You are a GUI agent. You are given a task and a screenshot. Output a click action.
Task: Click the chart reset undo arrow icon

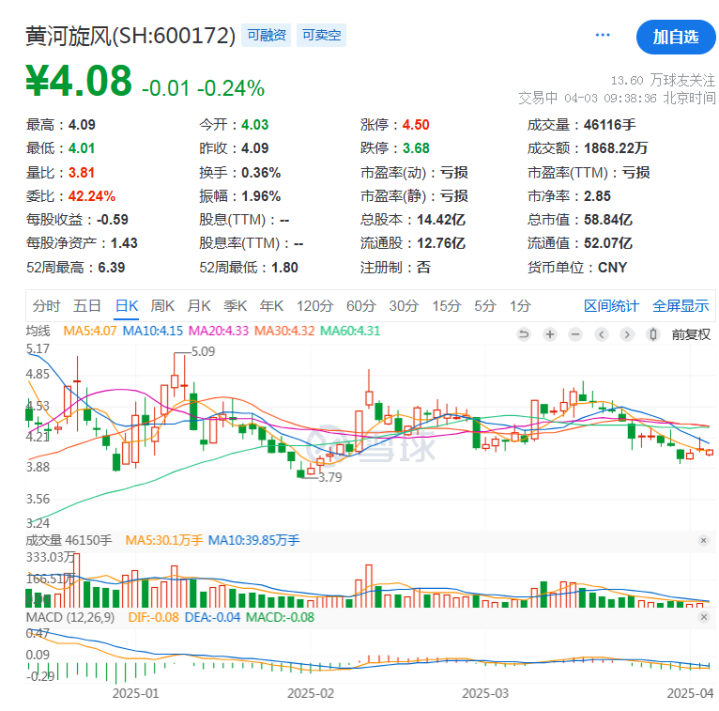point(523,334)
